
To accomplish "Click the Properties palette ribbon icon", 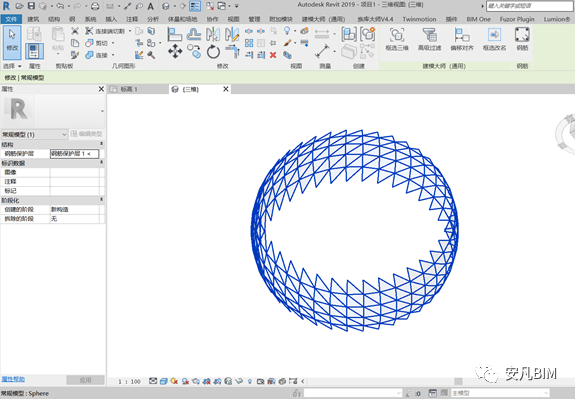I will tap(34, 51).
